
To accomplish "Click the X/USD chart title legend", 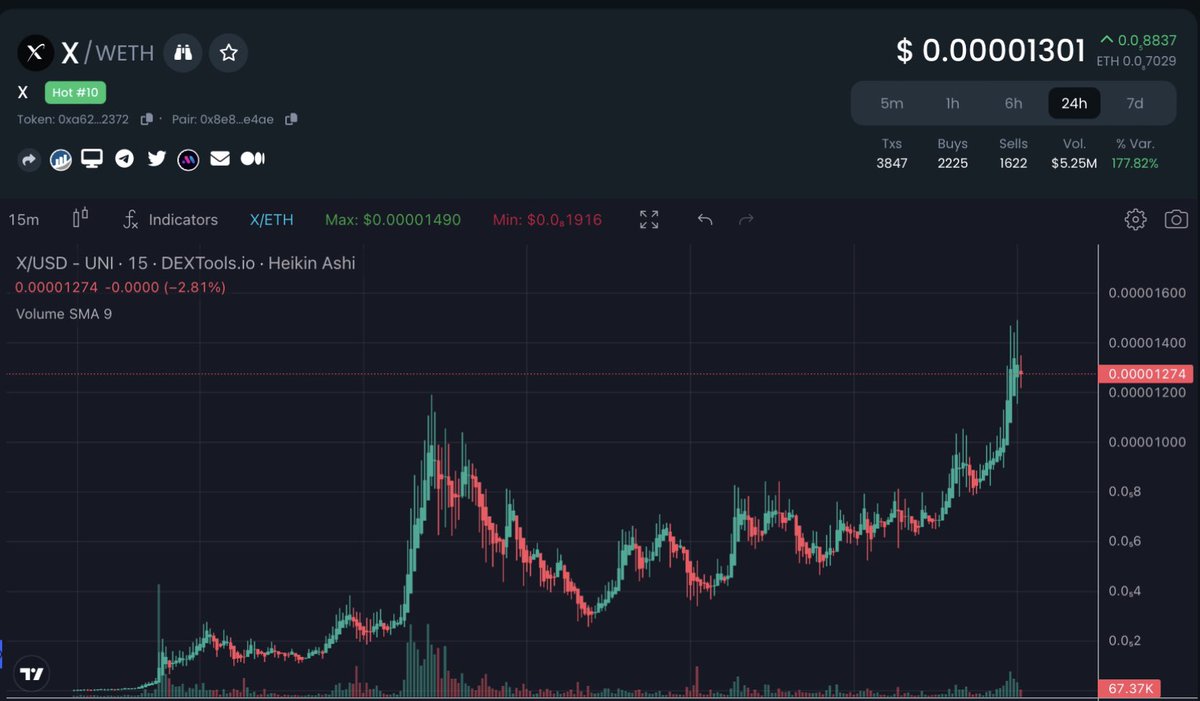I will click(185, 263).
